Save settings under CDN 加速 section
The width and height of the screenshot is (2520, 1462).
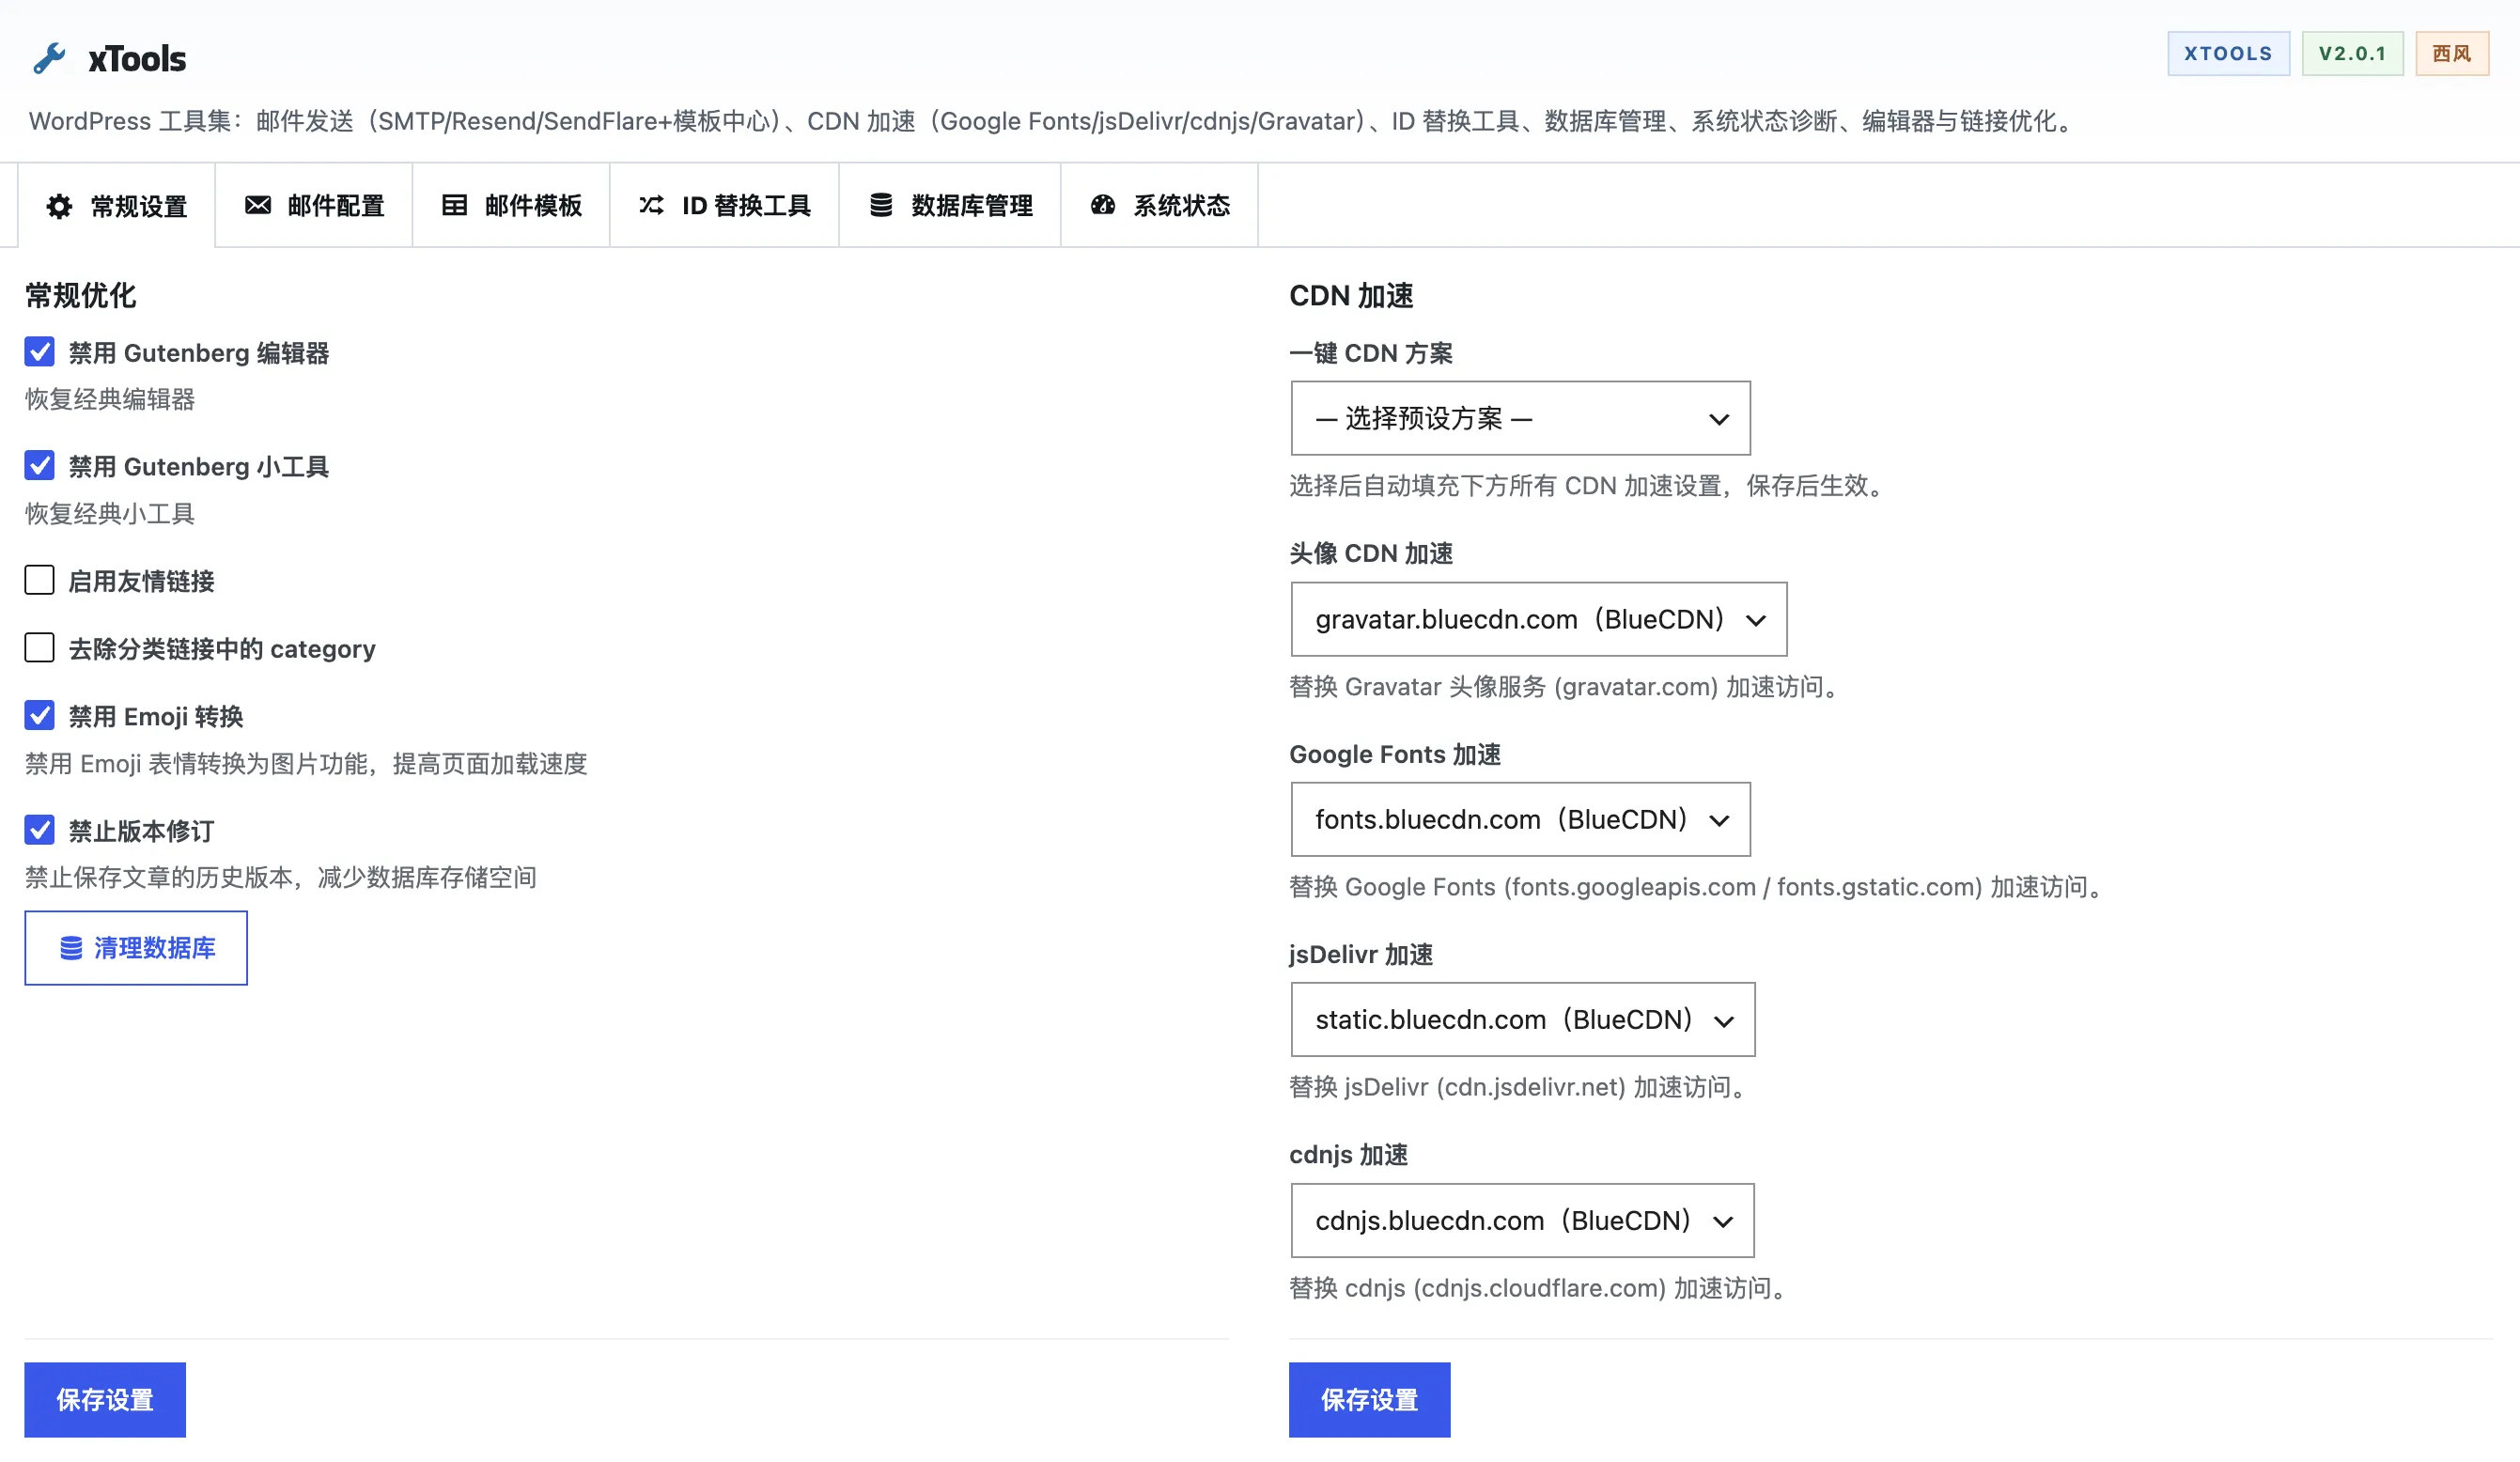click(x=1369, y=1399)
